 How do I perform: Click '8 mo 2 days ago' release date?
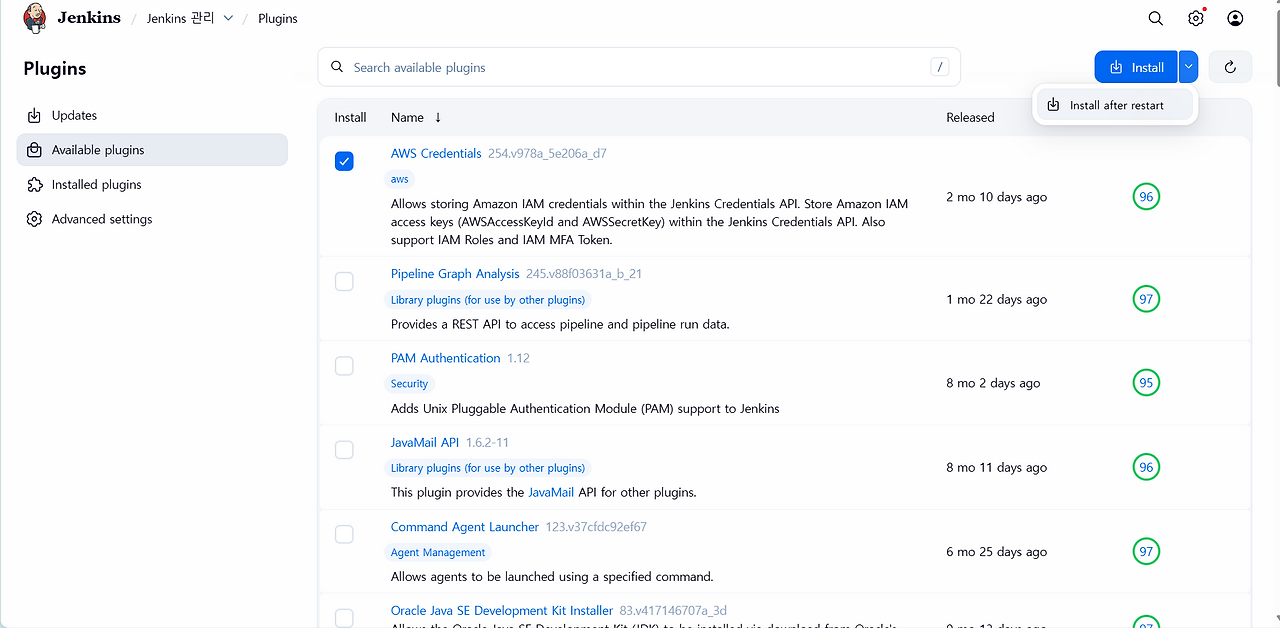[993, 383]
